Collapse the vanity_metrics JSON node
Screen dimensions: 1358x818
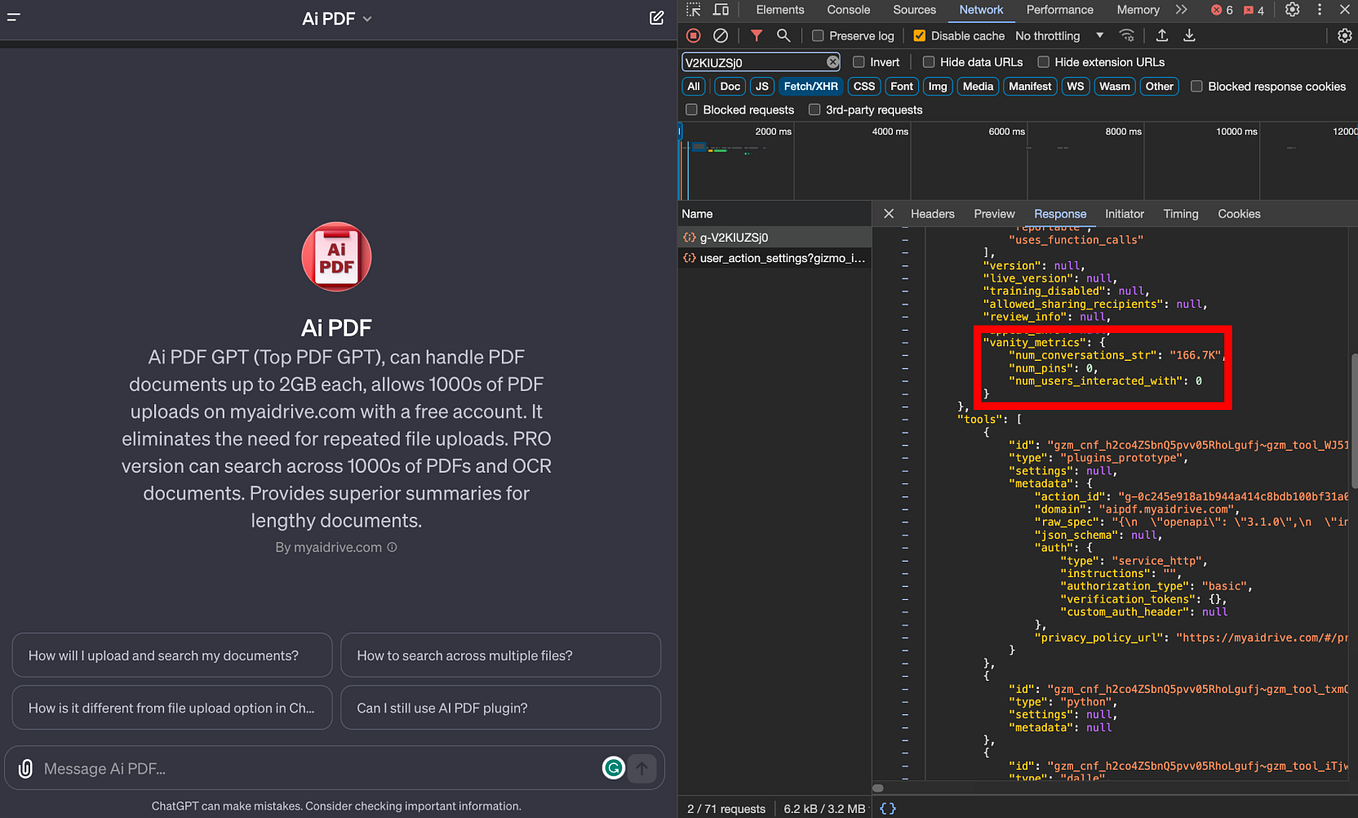[x=907, y=342]
